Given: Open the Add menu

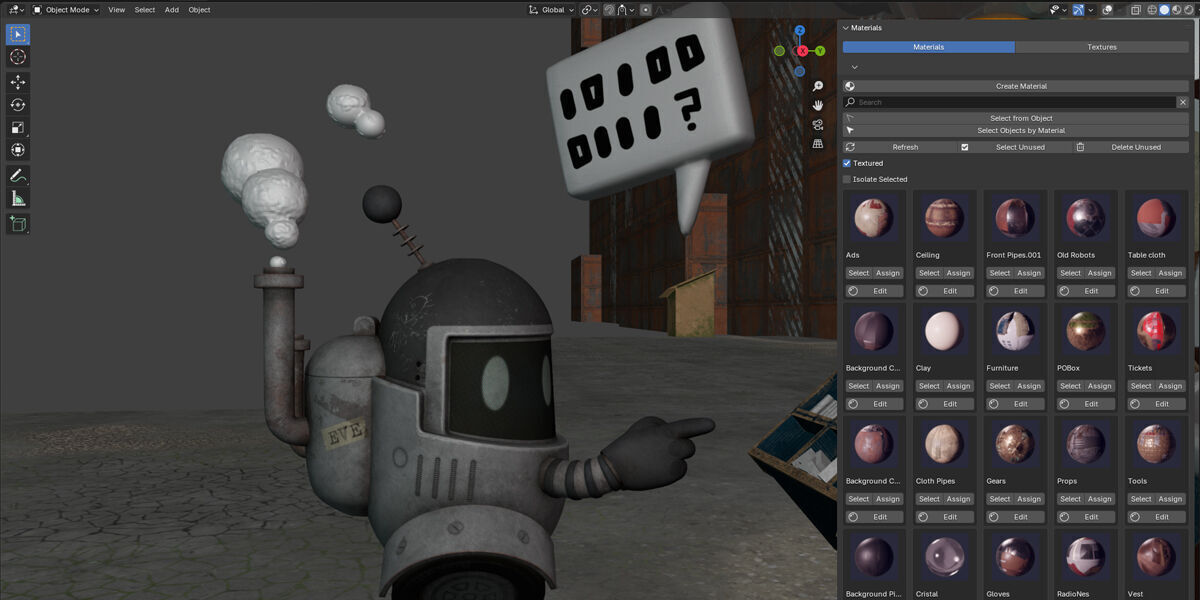Looking at the screenshot, I should click(172, 9).
